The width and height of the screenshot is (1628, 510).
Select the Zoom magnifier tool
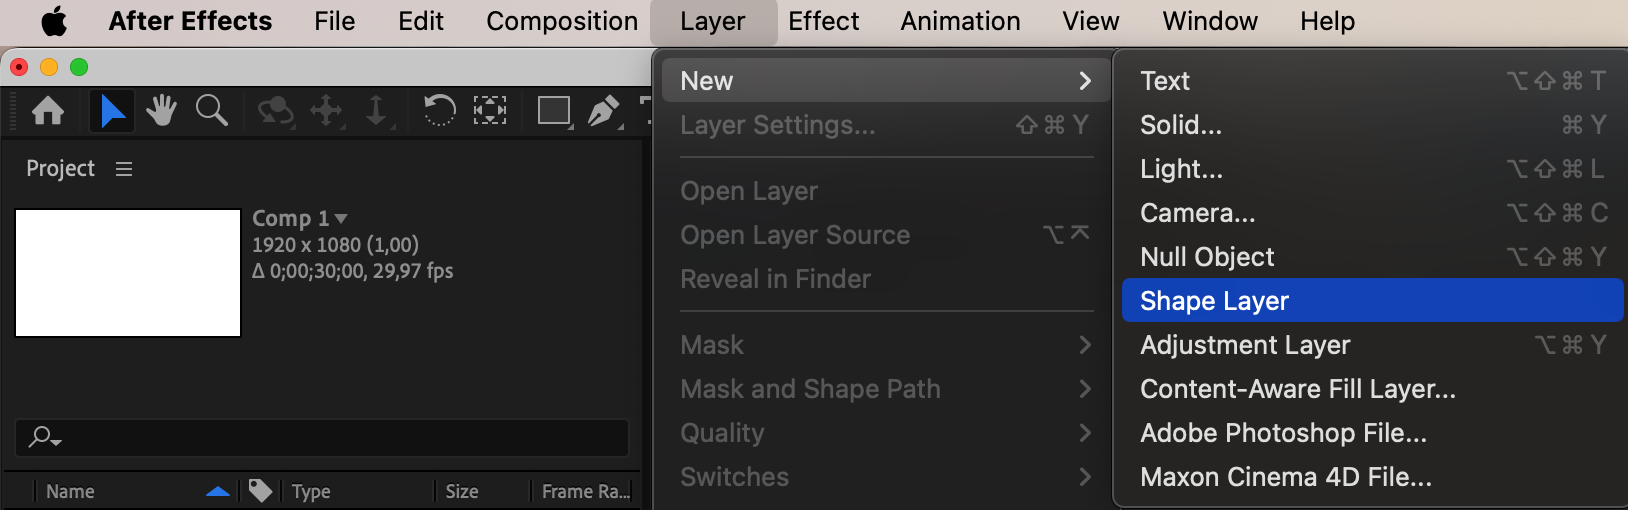(211, 110)
